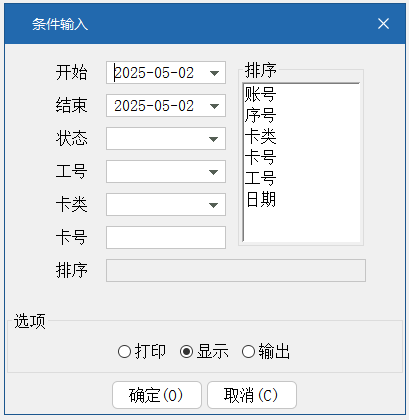Click the 排序 read-only text field
This screenshot has height=420, width=409.
pos(236,270)
